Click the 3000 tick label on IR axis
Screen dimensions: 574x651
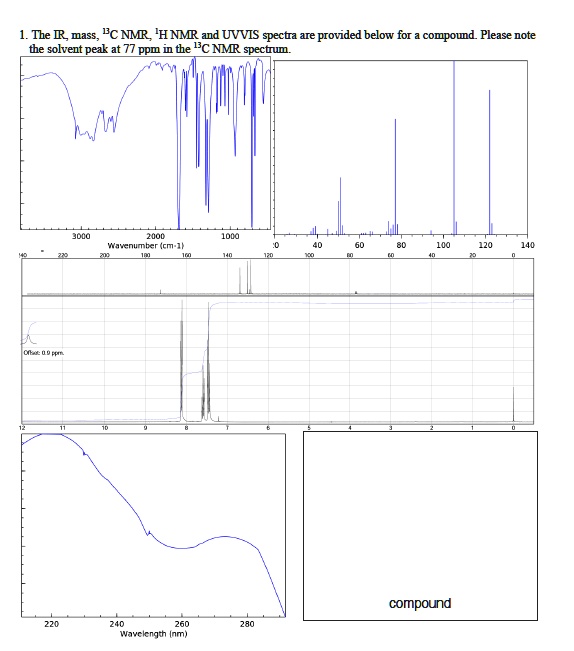(x=81, y=236)
